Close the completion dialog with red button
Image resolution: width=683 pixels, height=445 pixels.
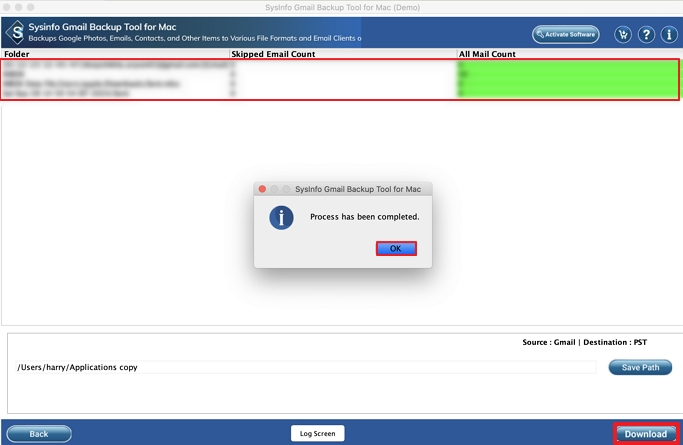coord(262,189)
